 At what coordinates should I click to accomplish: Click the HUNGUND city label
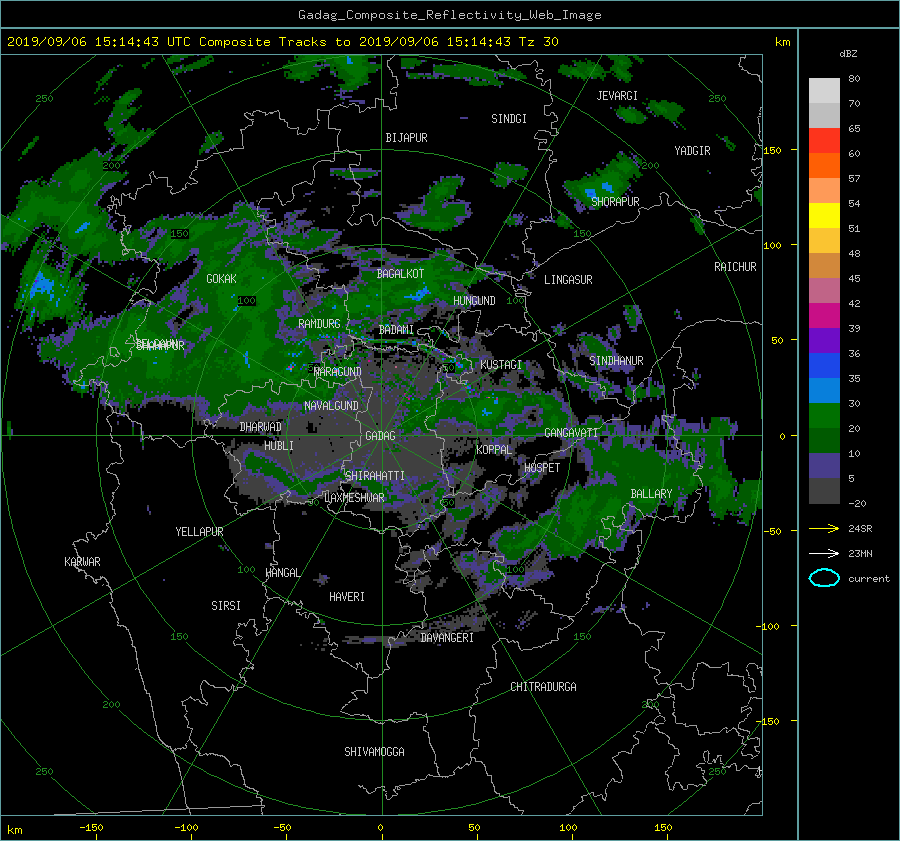(474, 301)
